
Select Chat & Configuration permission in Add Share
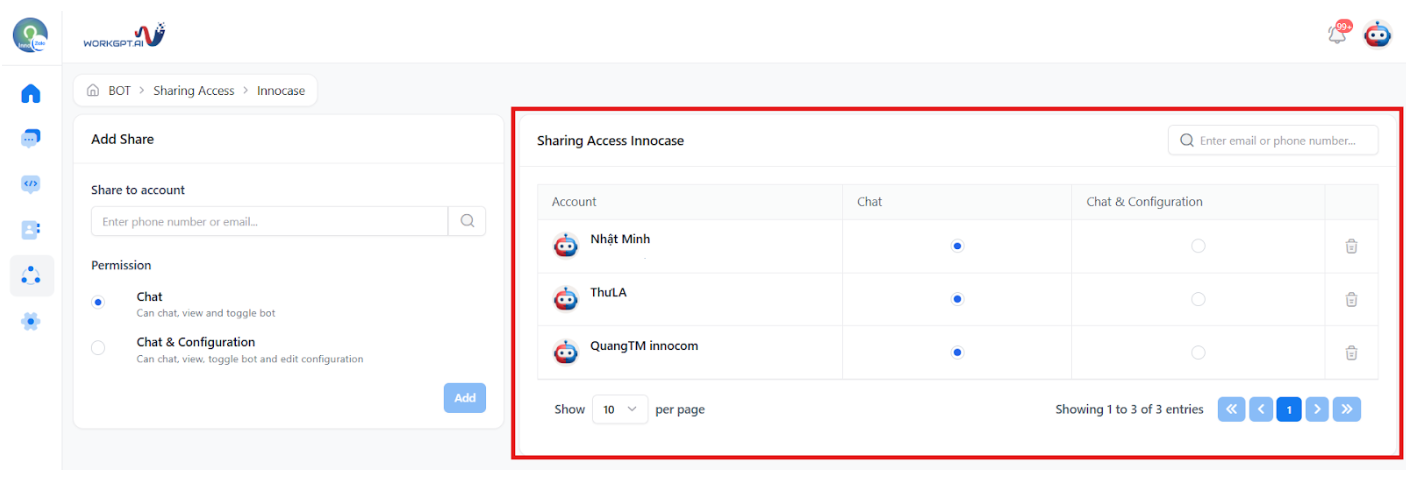(98, 348)
